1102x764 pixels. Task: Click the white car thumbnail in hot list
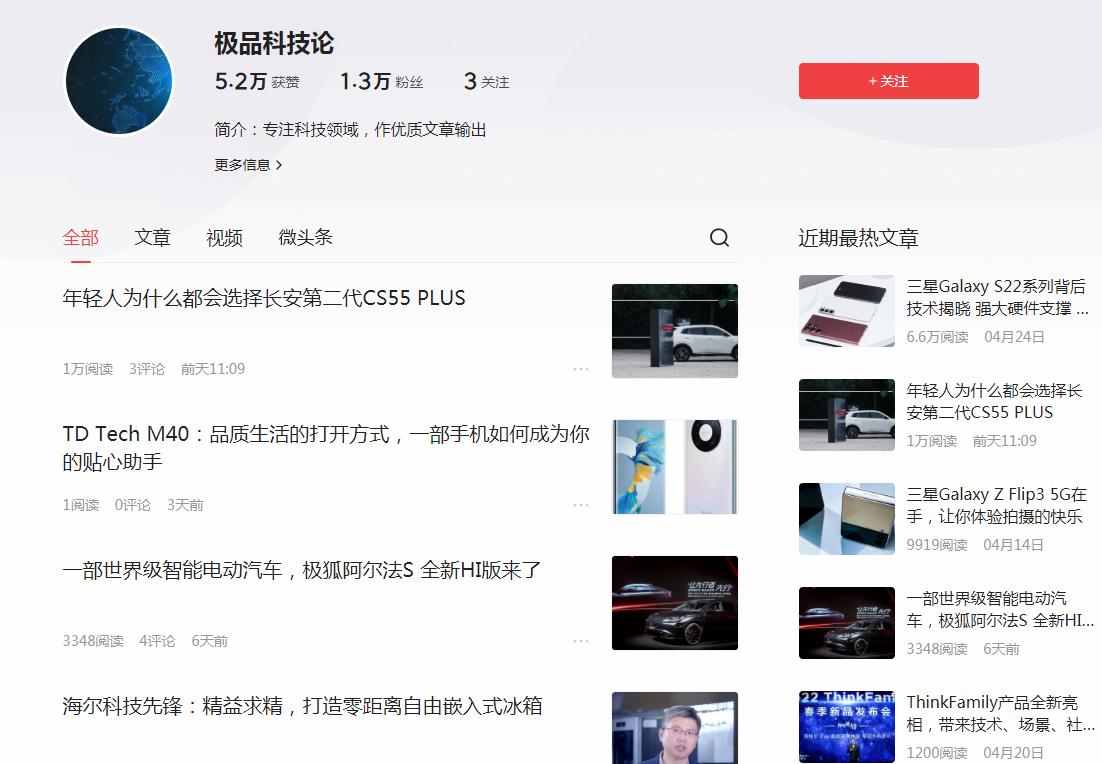click(847, 415)
